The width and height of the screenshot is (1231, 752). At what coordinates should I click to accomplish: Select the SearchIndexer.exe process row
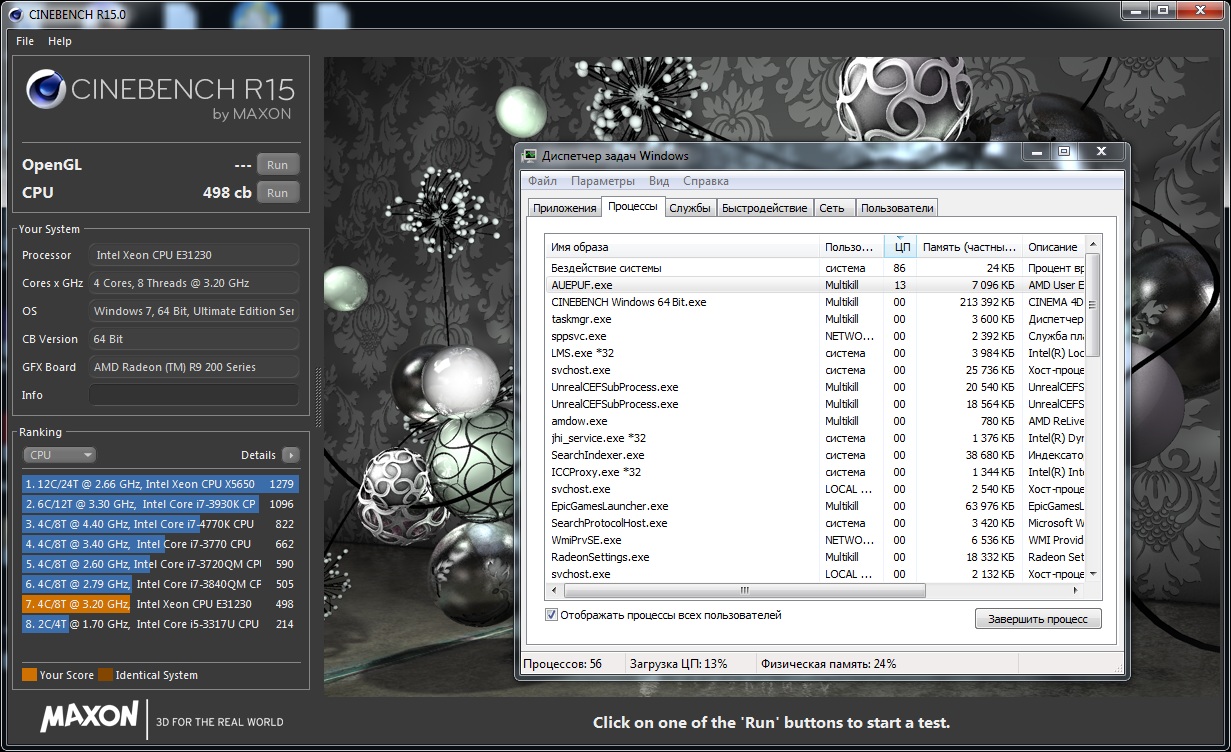tap(815, 455)
